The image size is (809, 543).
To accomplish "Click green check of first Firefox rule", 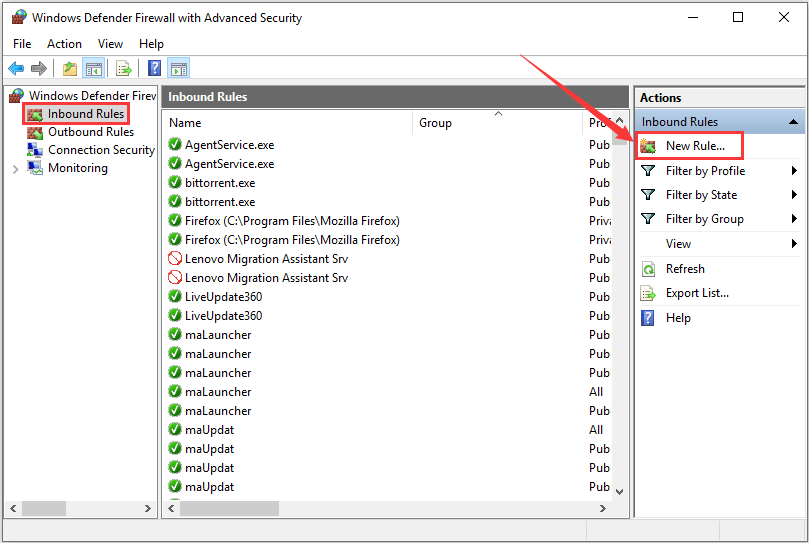I will [175, 220].
